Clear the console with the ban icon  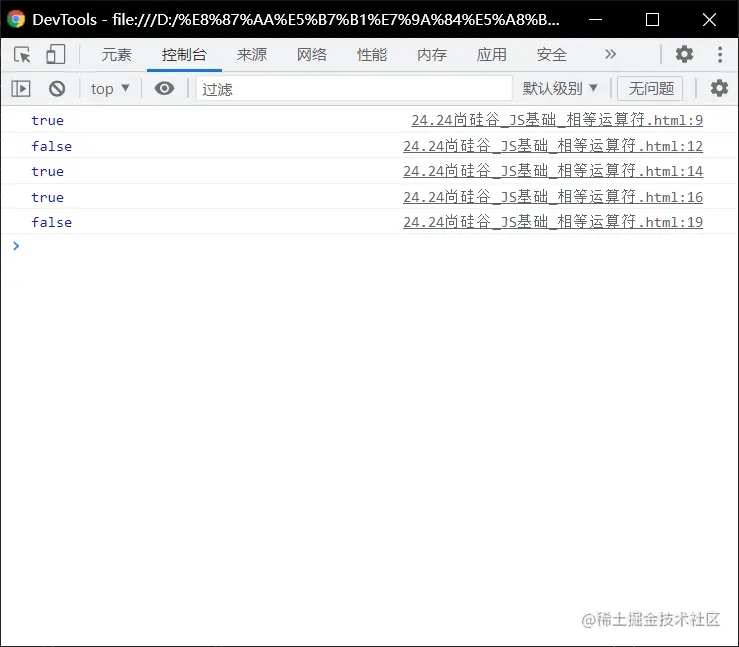pos(57,89)
